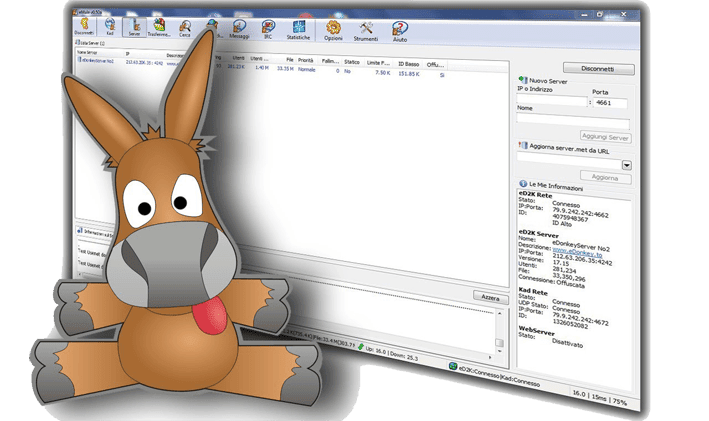Image resolution: width=709 pixels, height=421 pixels.
Task: Click the Kad Rete heading
Action: click(533, 291)
